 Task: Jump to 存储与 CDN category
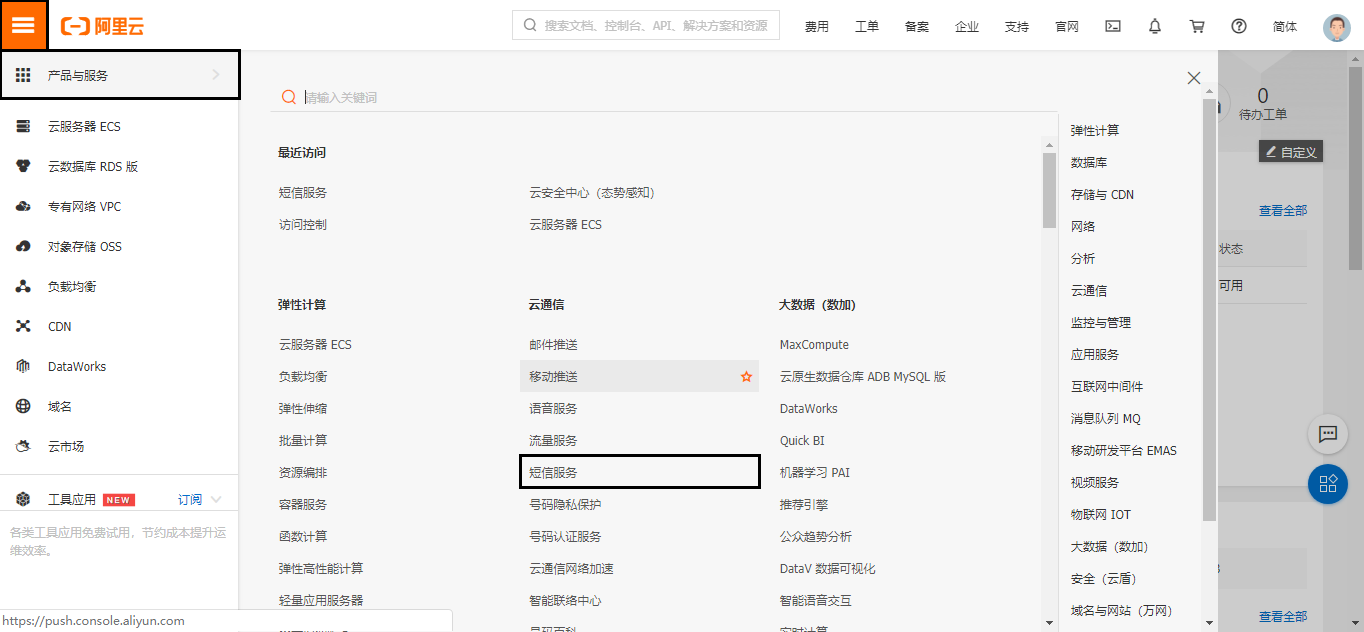(1102, 195)
